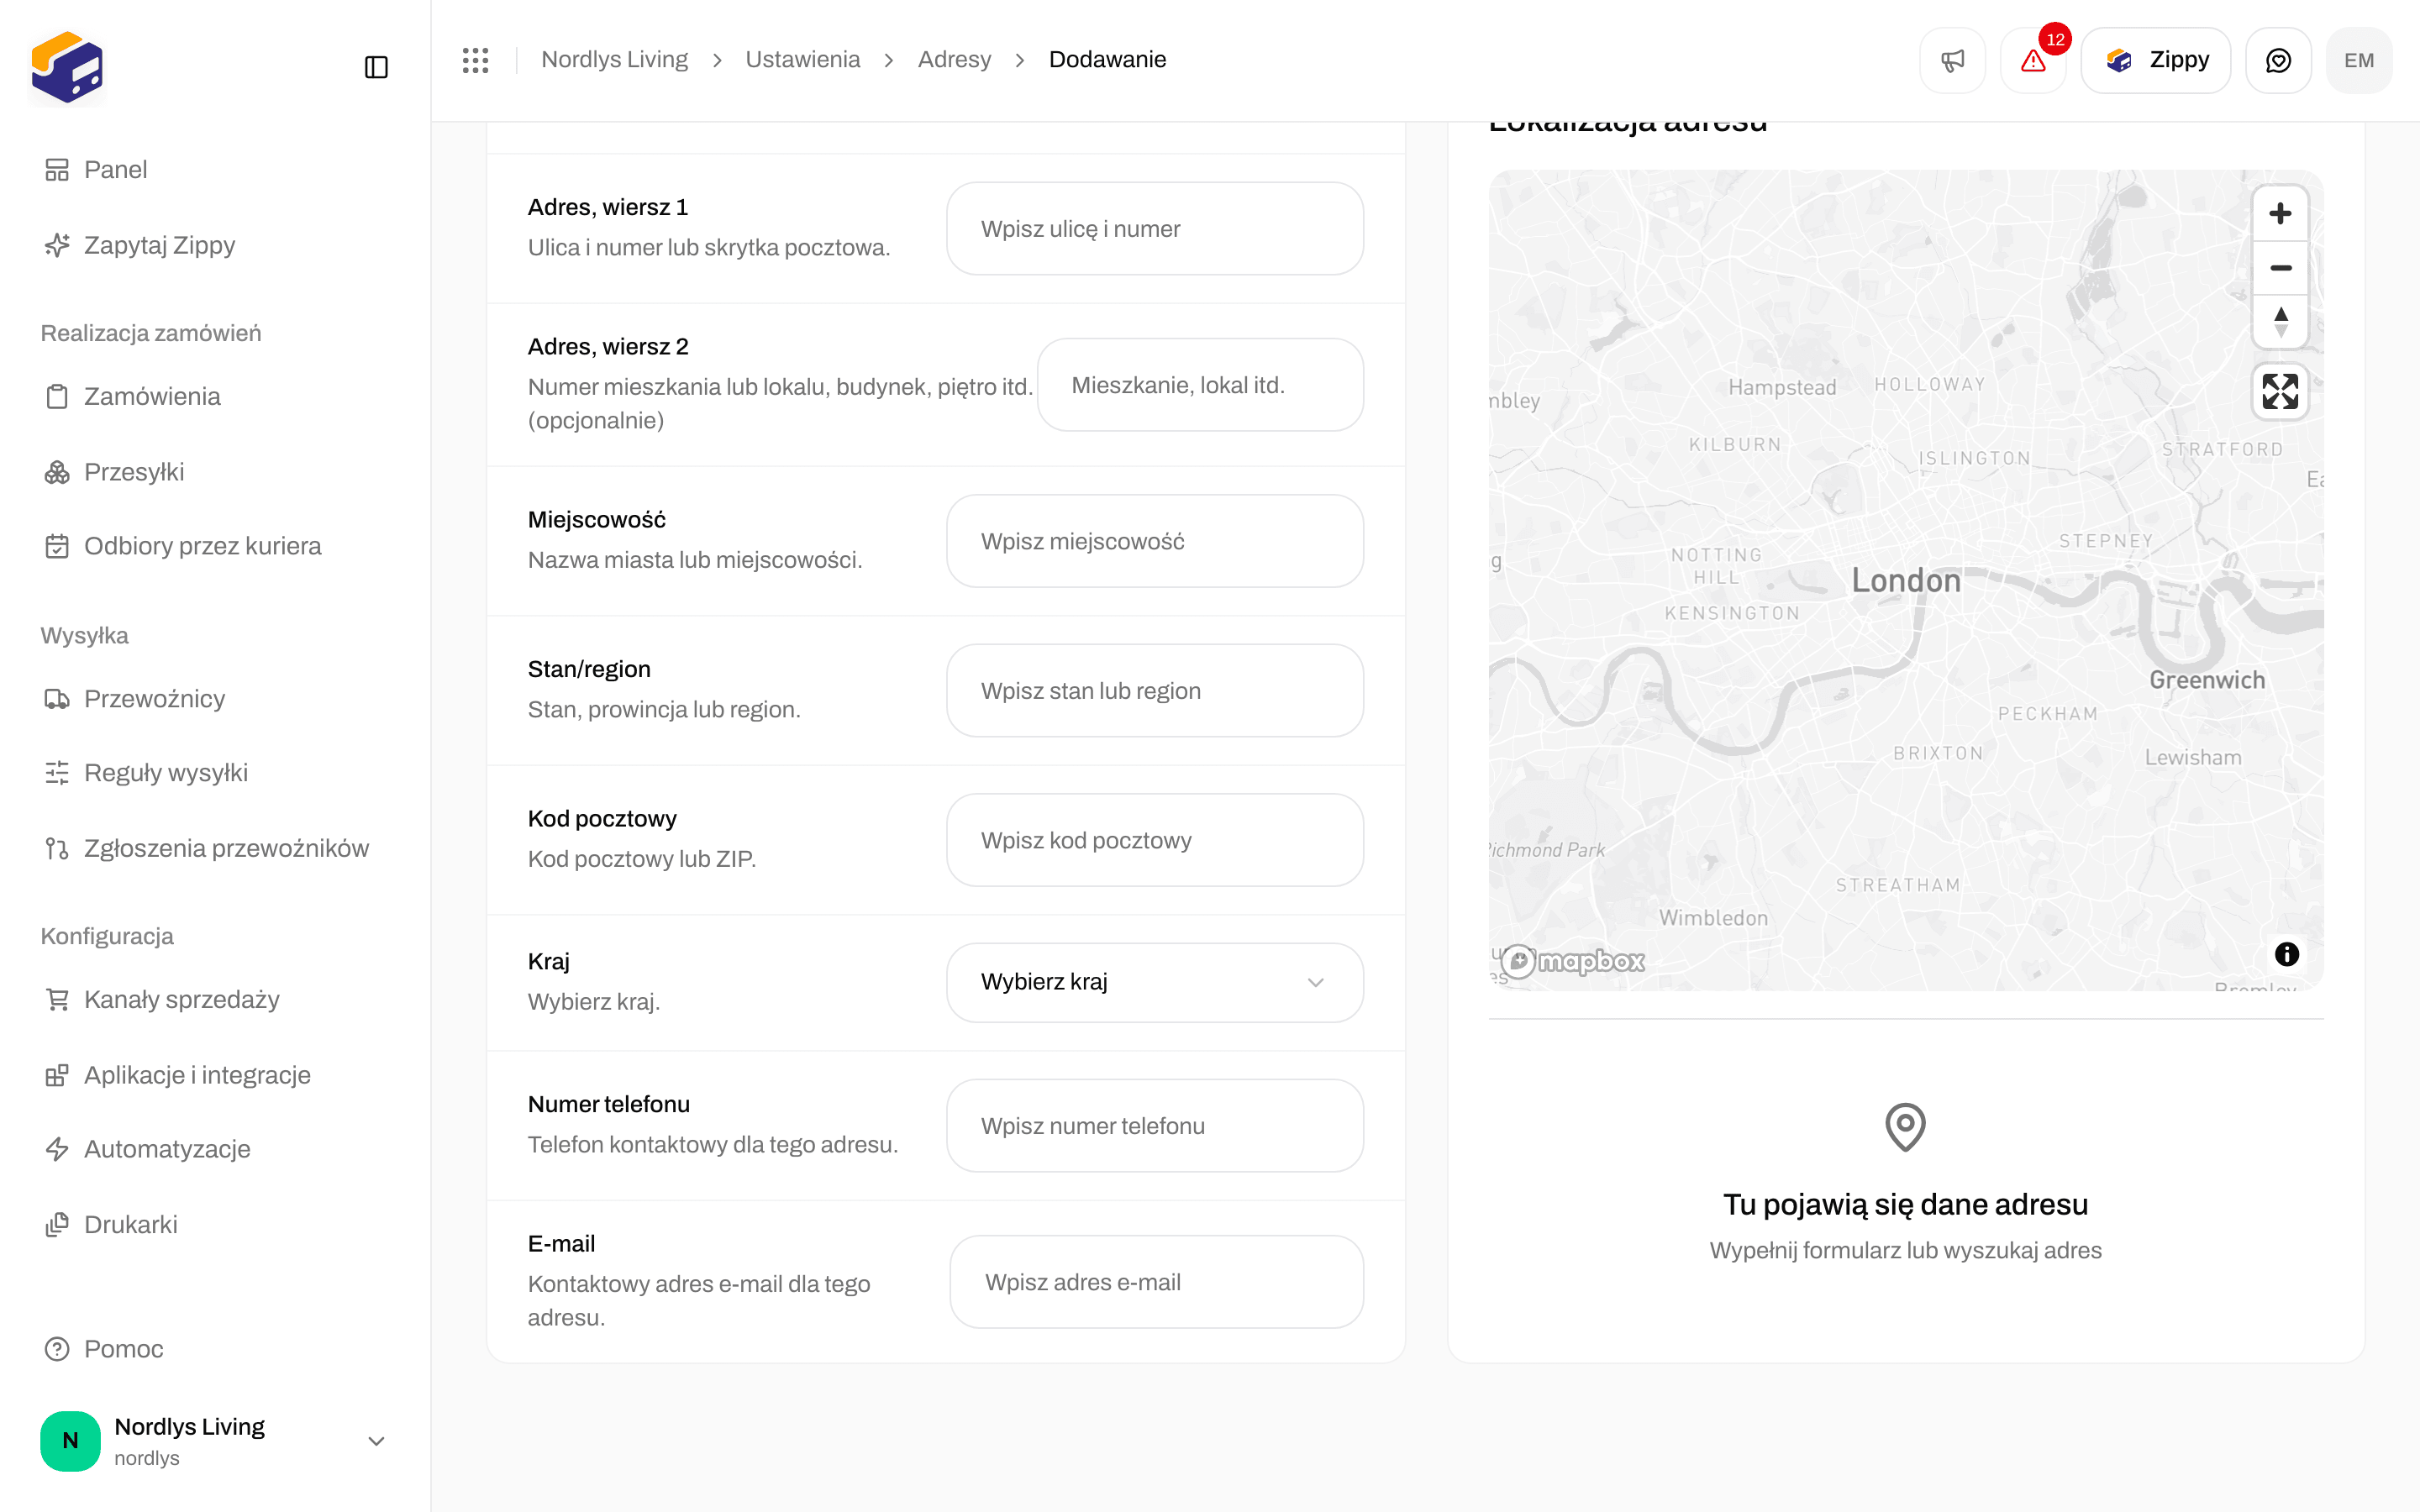Open Aplikacje i integracje
The image size is (2420, 1512).
tap(215, 1075)
